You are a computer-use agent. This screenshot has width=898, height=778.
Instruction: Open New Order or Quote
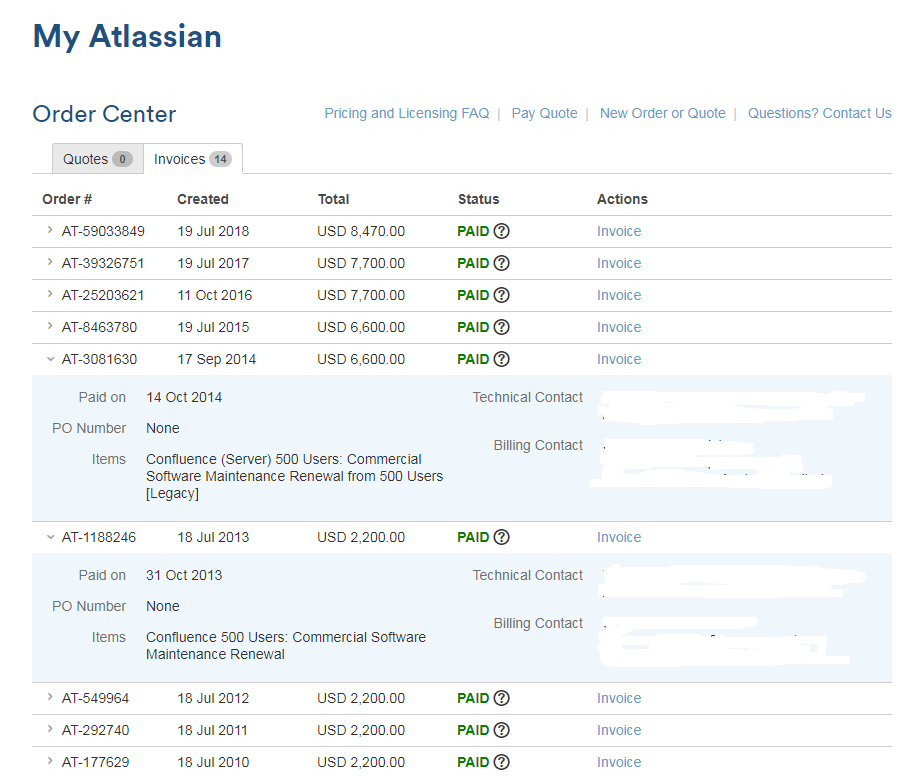(x=662, y=113)
